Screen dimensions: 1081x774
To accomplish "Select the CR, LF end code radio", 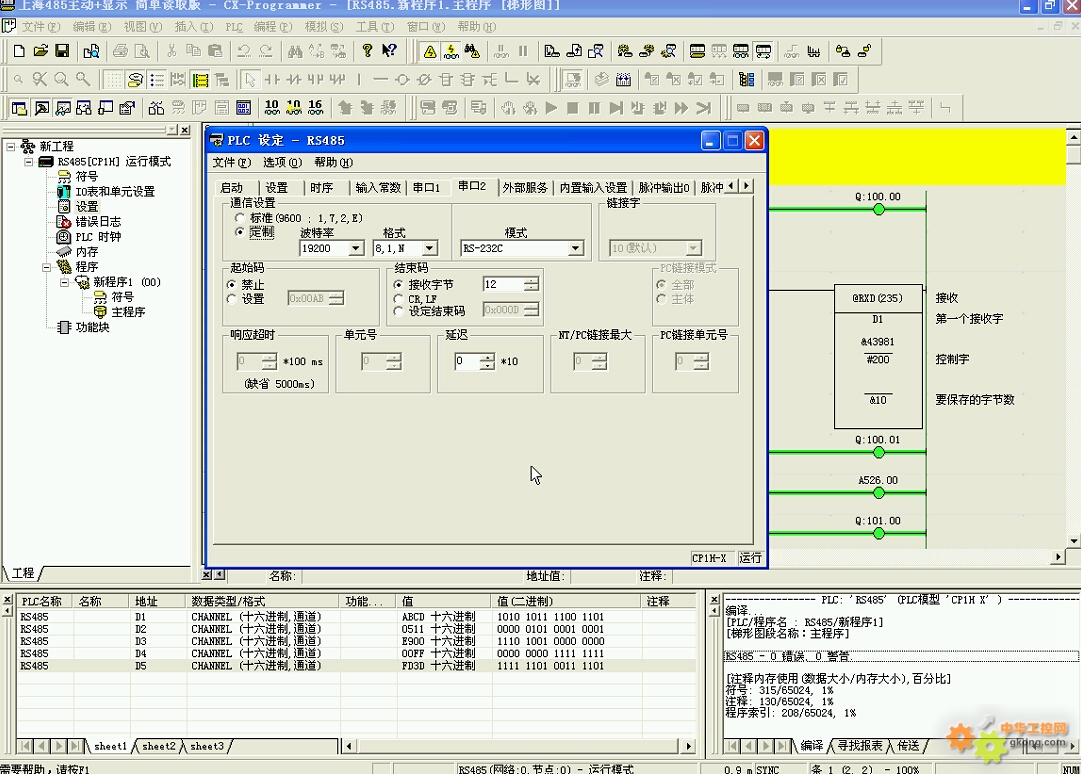I will tap(398, 298).
